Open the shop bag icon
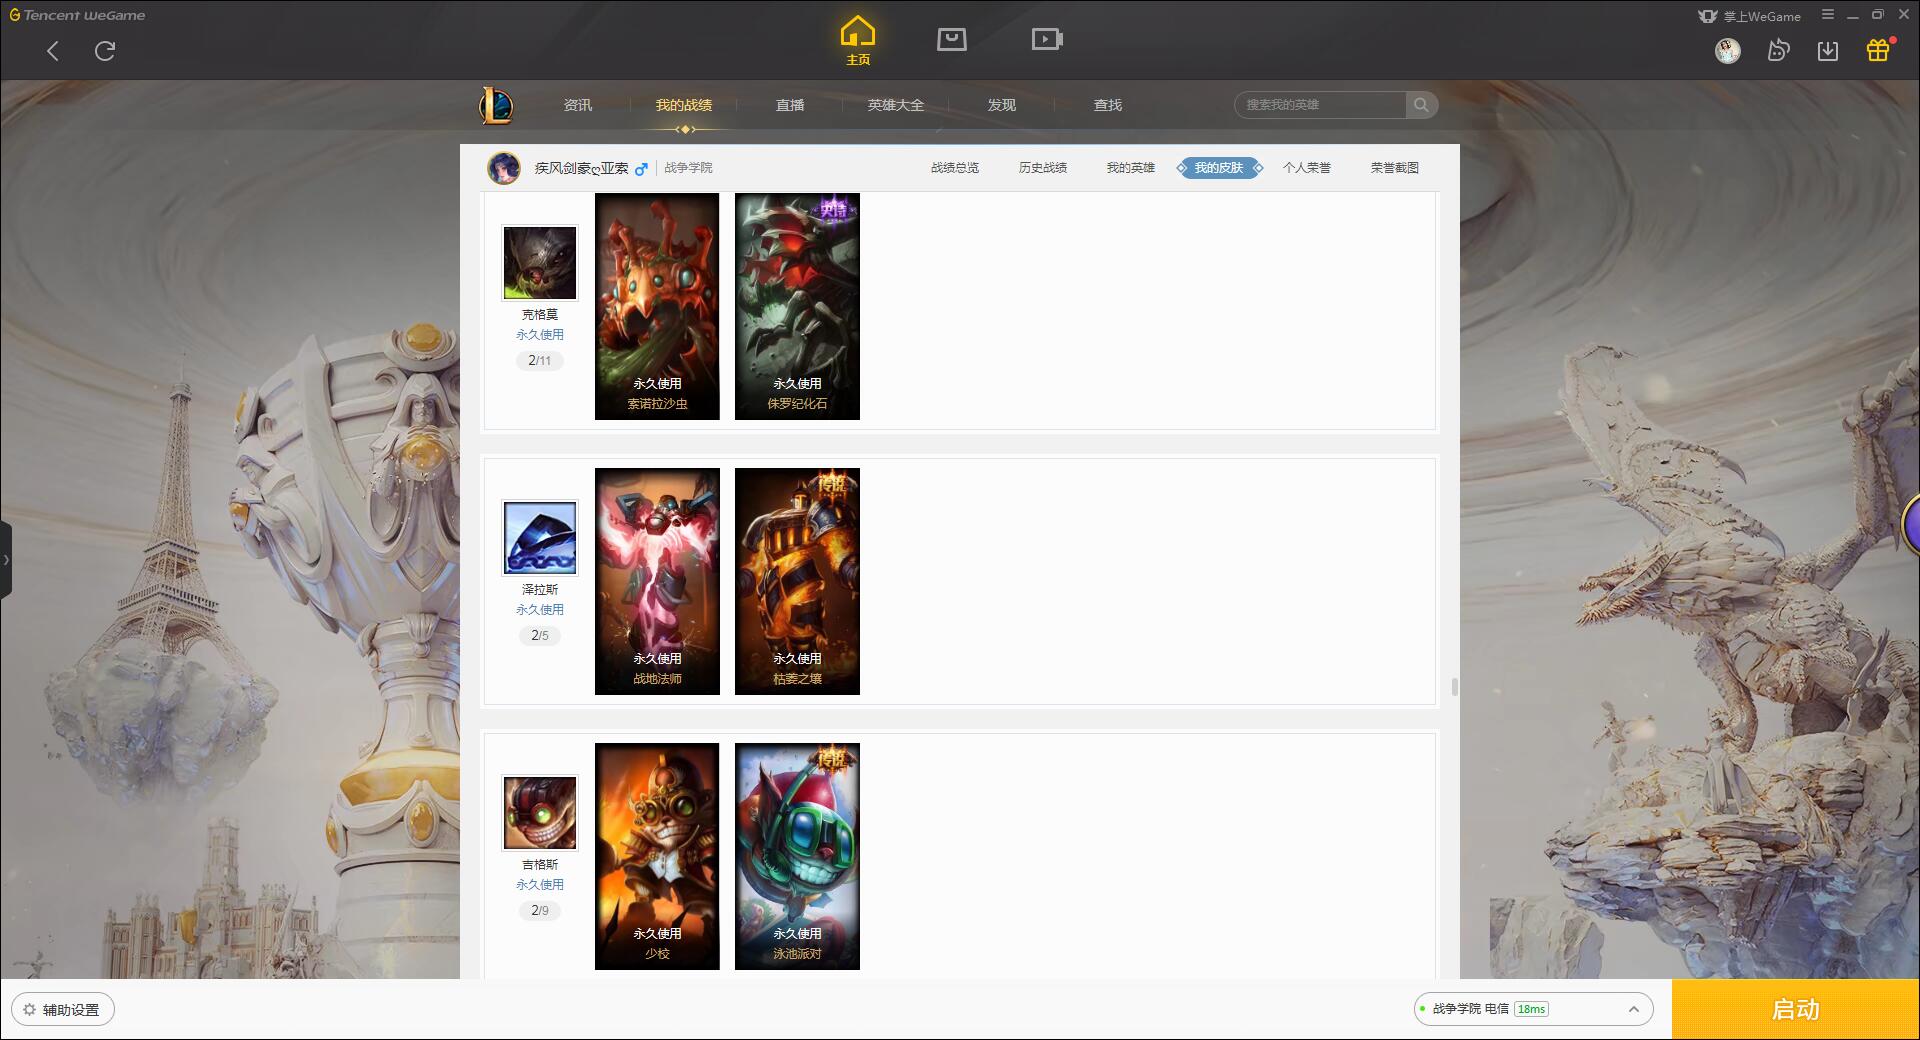The width and height of the screenshot is (1920, 1040). [x=951, y=39]
